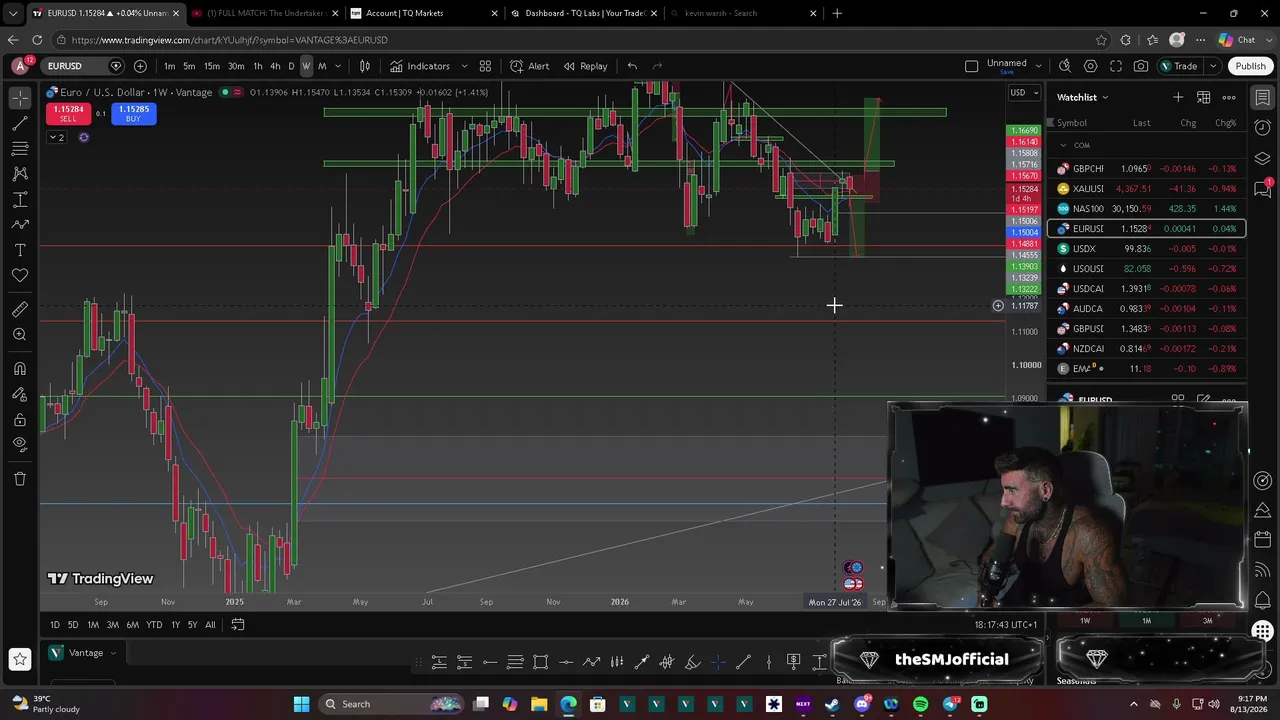The width and height of the screenshot is (1280, 720).
Task: Open the heart icons tool
Action: 20,275
